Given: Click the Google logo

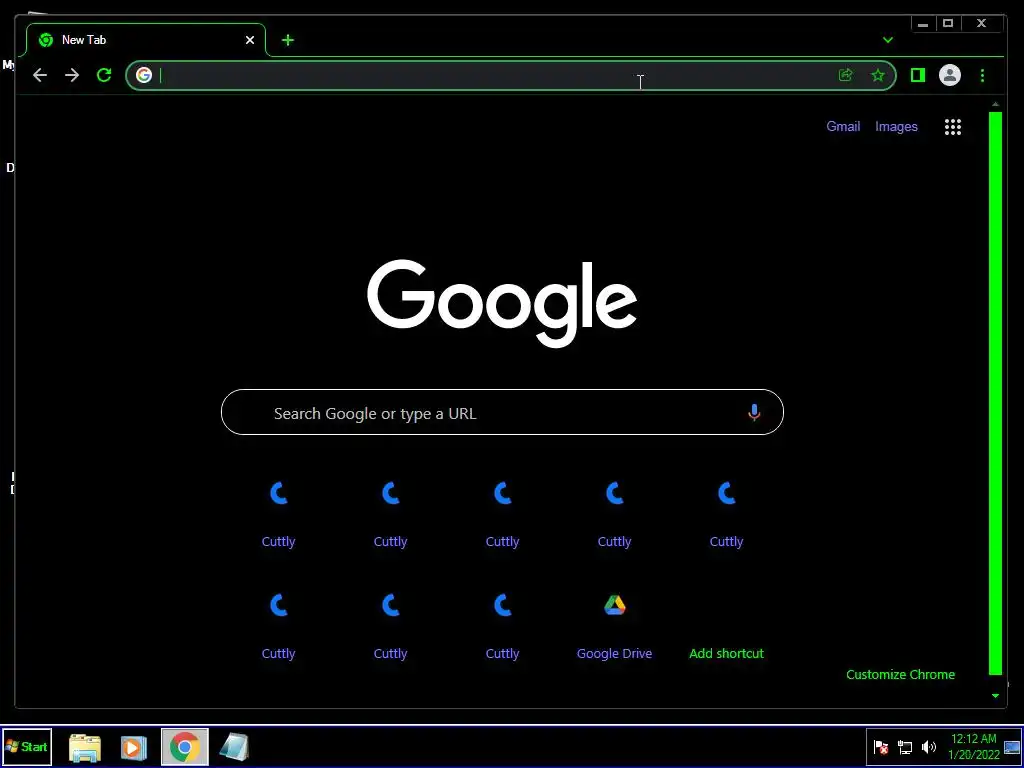Looking at the screenshot, I should click(x=502, y=303).
